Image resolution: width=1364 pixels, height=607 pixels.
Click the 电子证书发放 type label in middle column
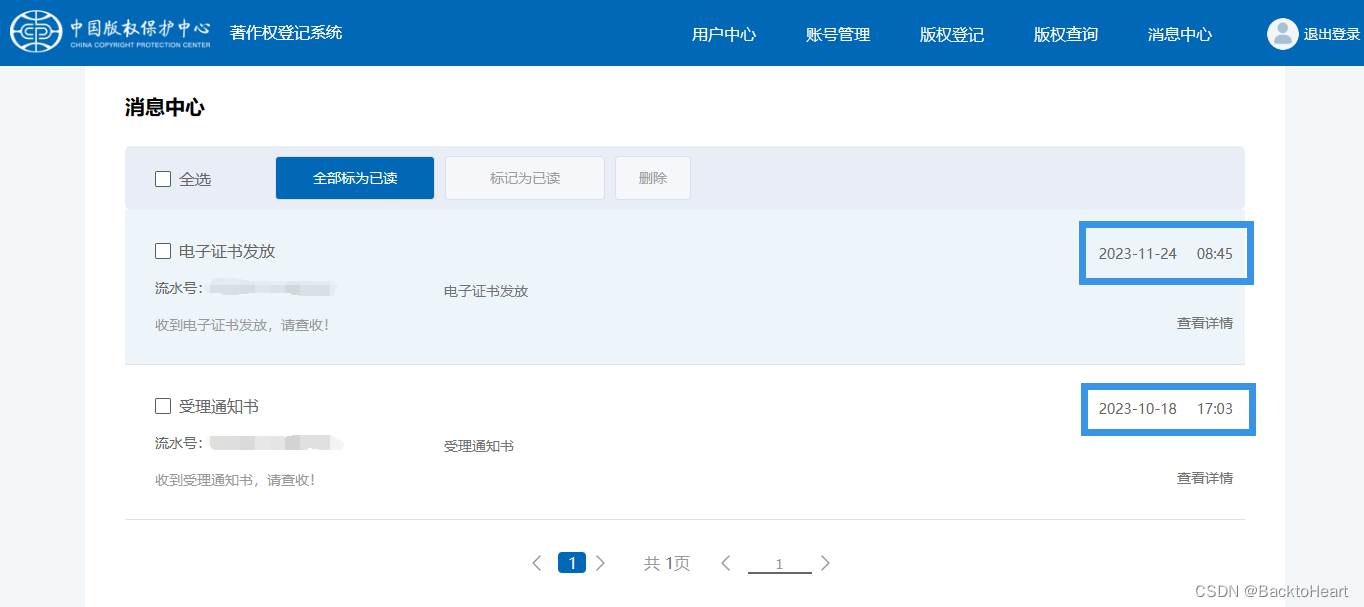(x=486, y=291)
